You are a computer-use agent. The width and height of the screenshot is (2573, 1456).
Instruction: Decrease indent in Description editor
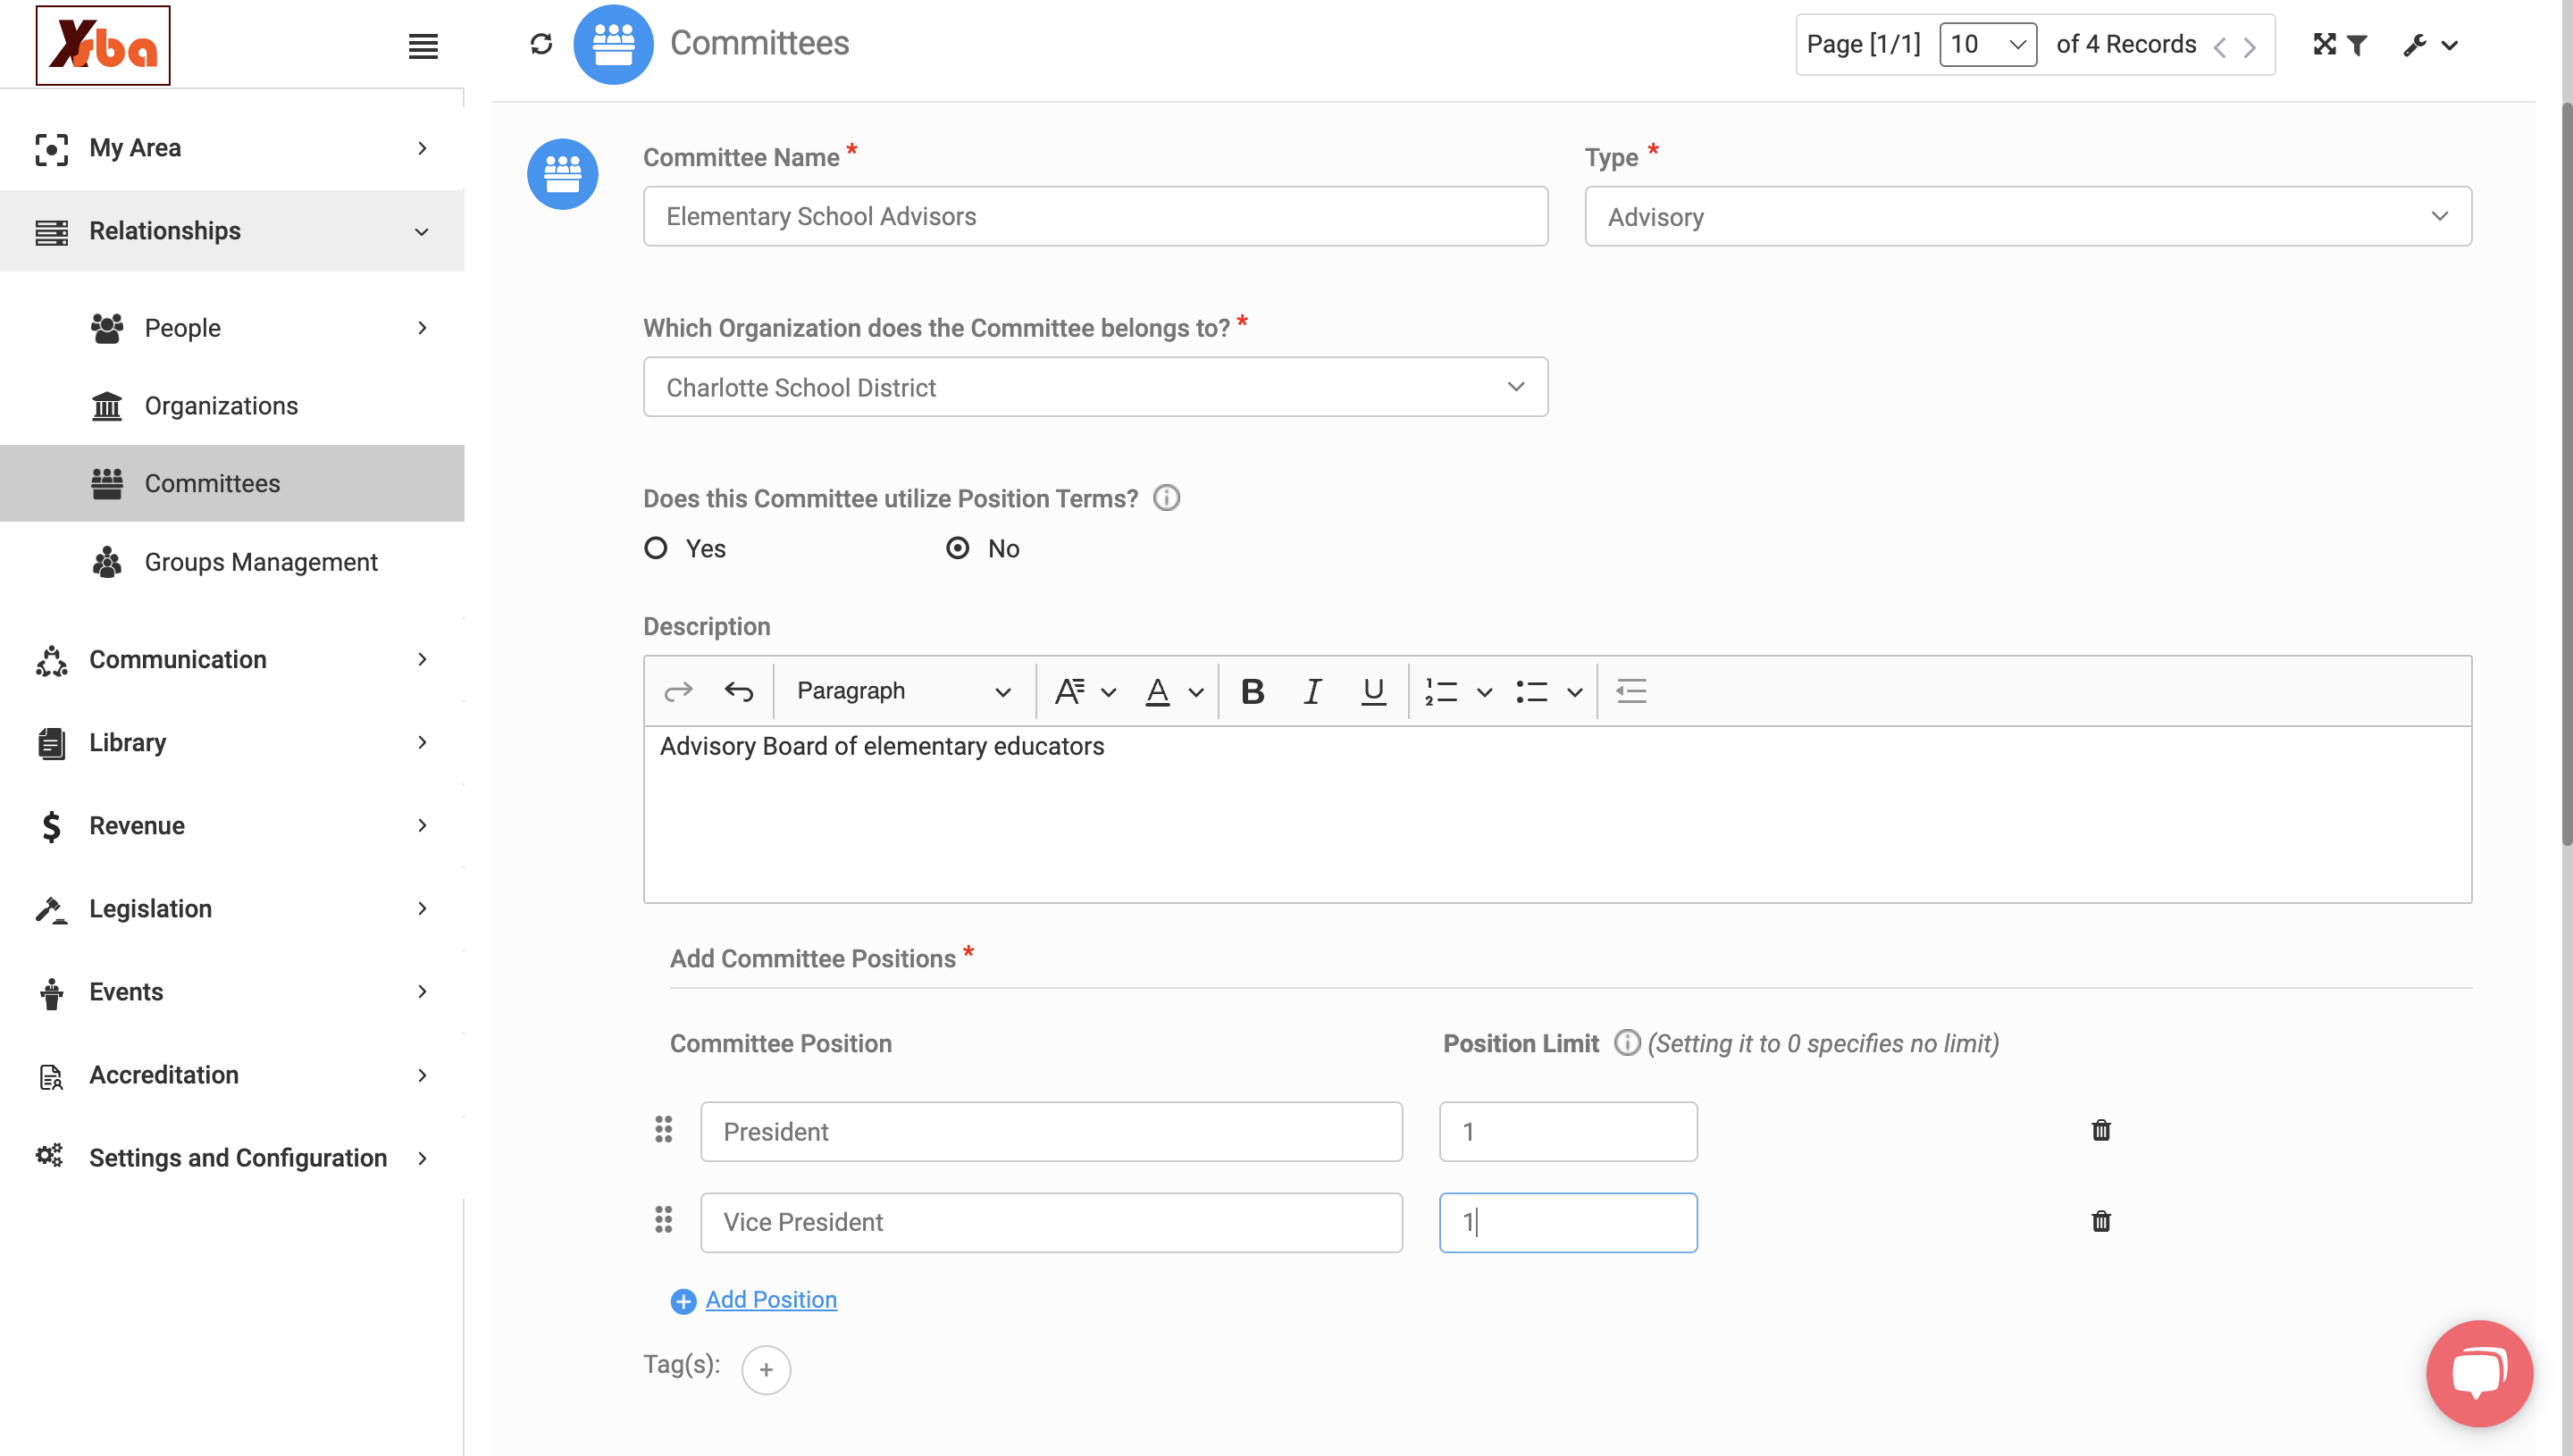1632,691
